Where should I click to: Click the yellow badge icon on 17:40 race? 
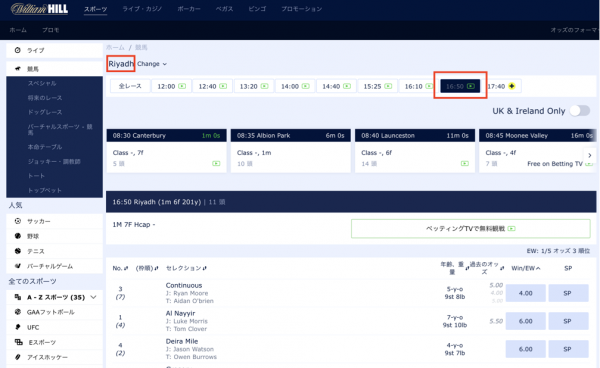(x=512, y=86)
